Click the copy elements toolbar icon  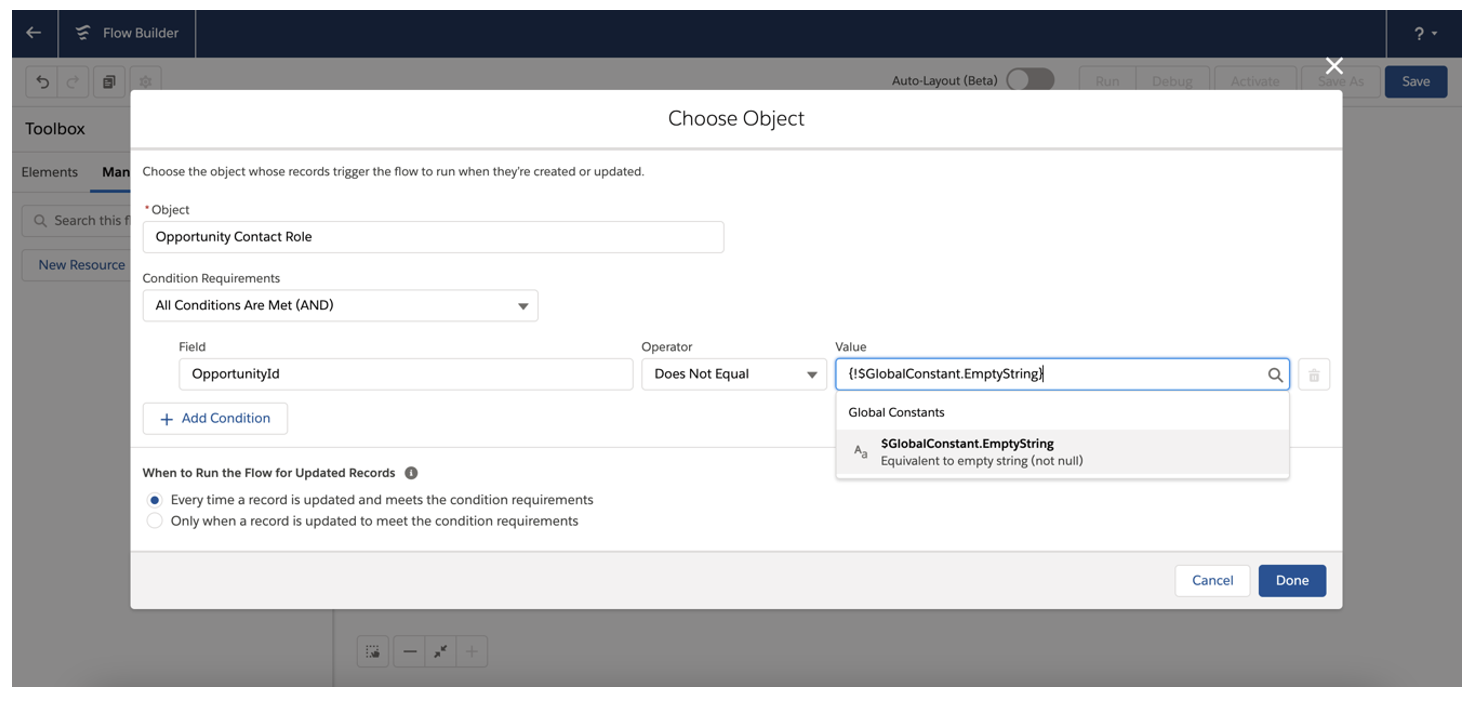[x=109, y=82]
